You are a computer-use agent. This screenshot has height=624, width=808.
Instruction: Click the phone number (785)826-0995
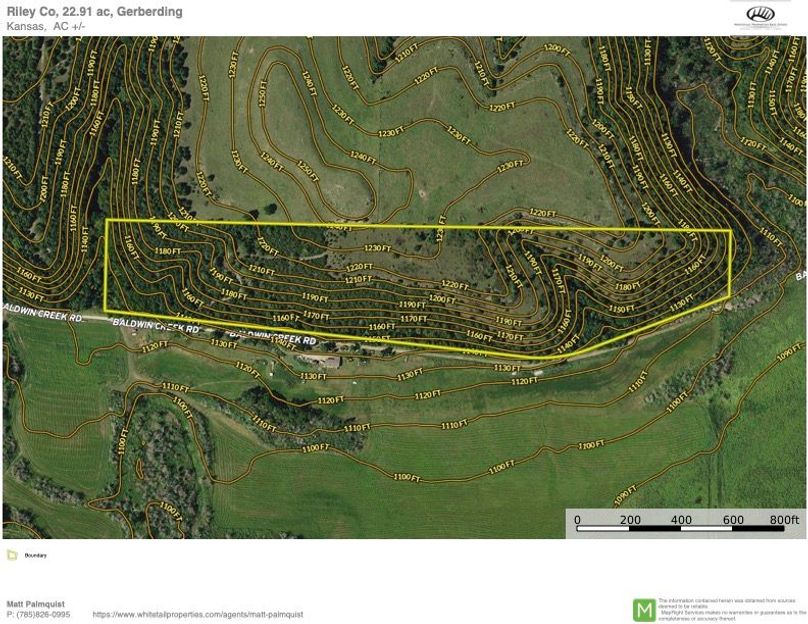coord(39,615)
